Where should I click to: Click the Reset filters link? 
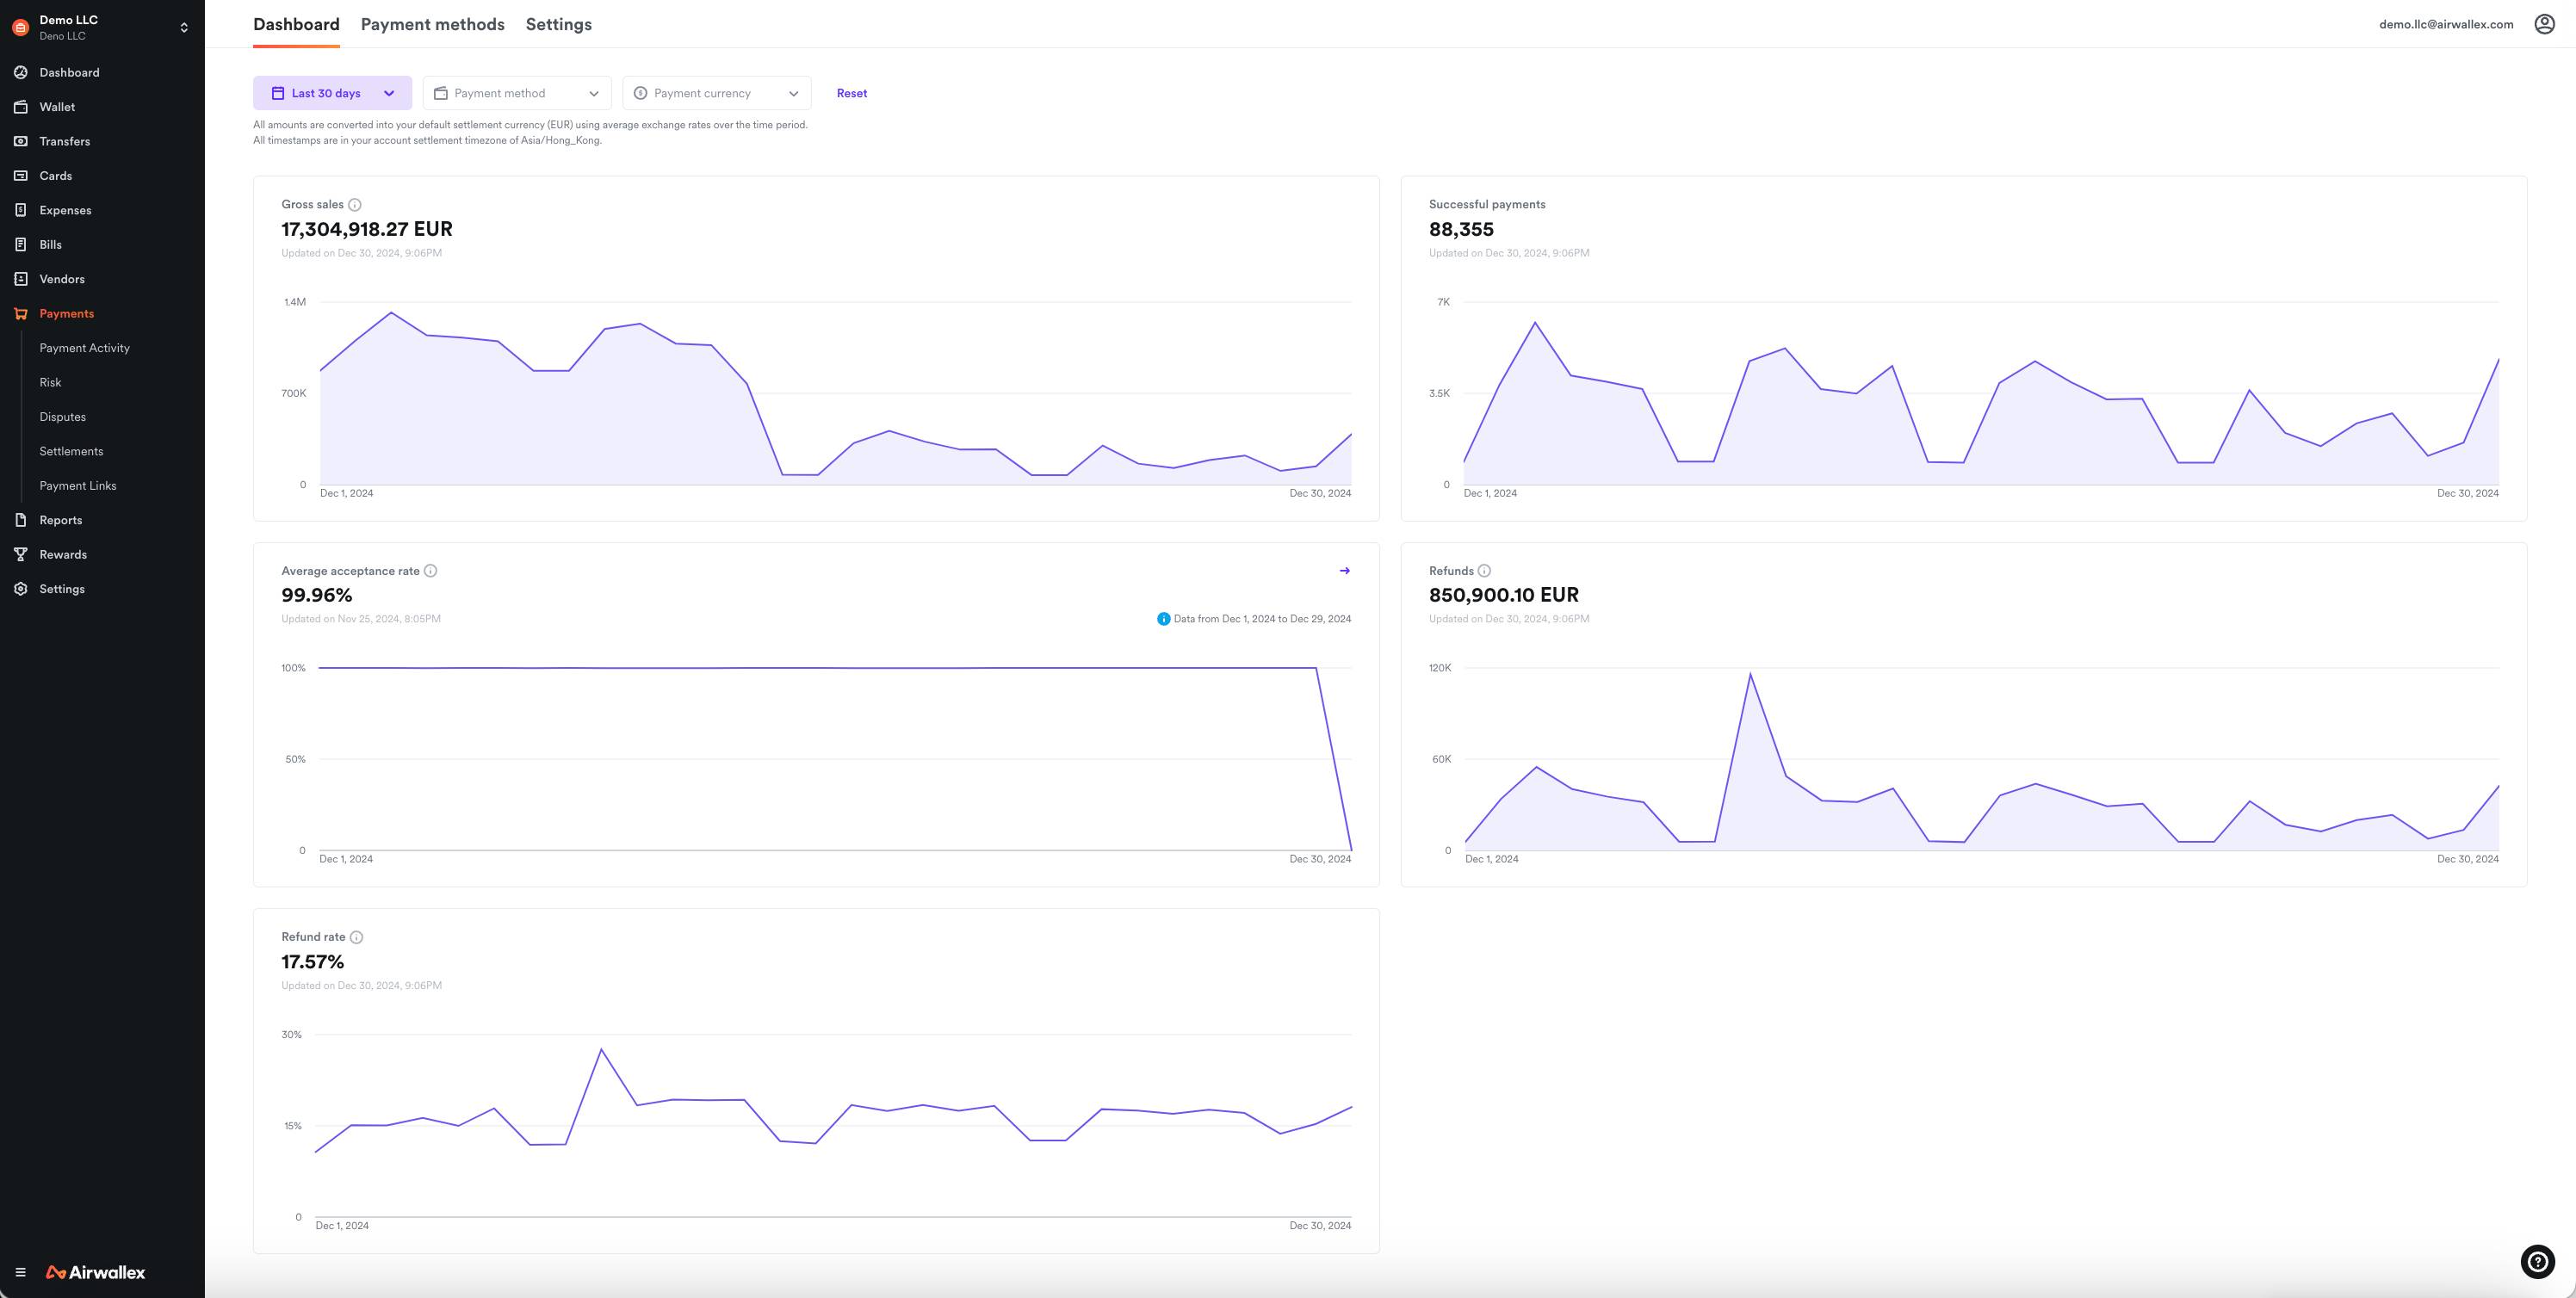point(851,93)
